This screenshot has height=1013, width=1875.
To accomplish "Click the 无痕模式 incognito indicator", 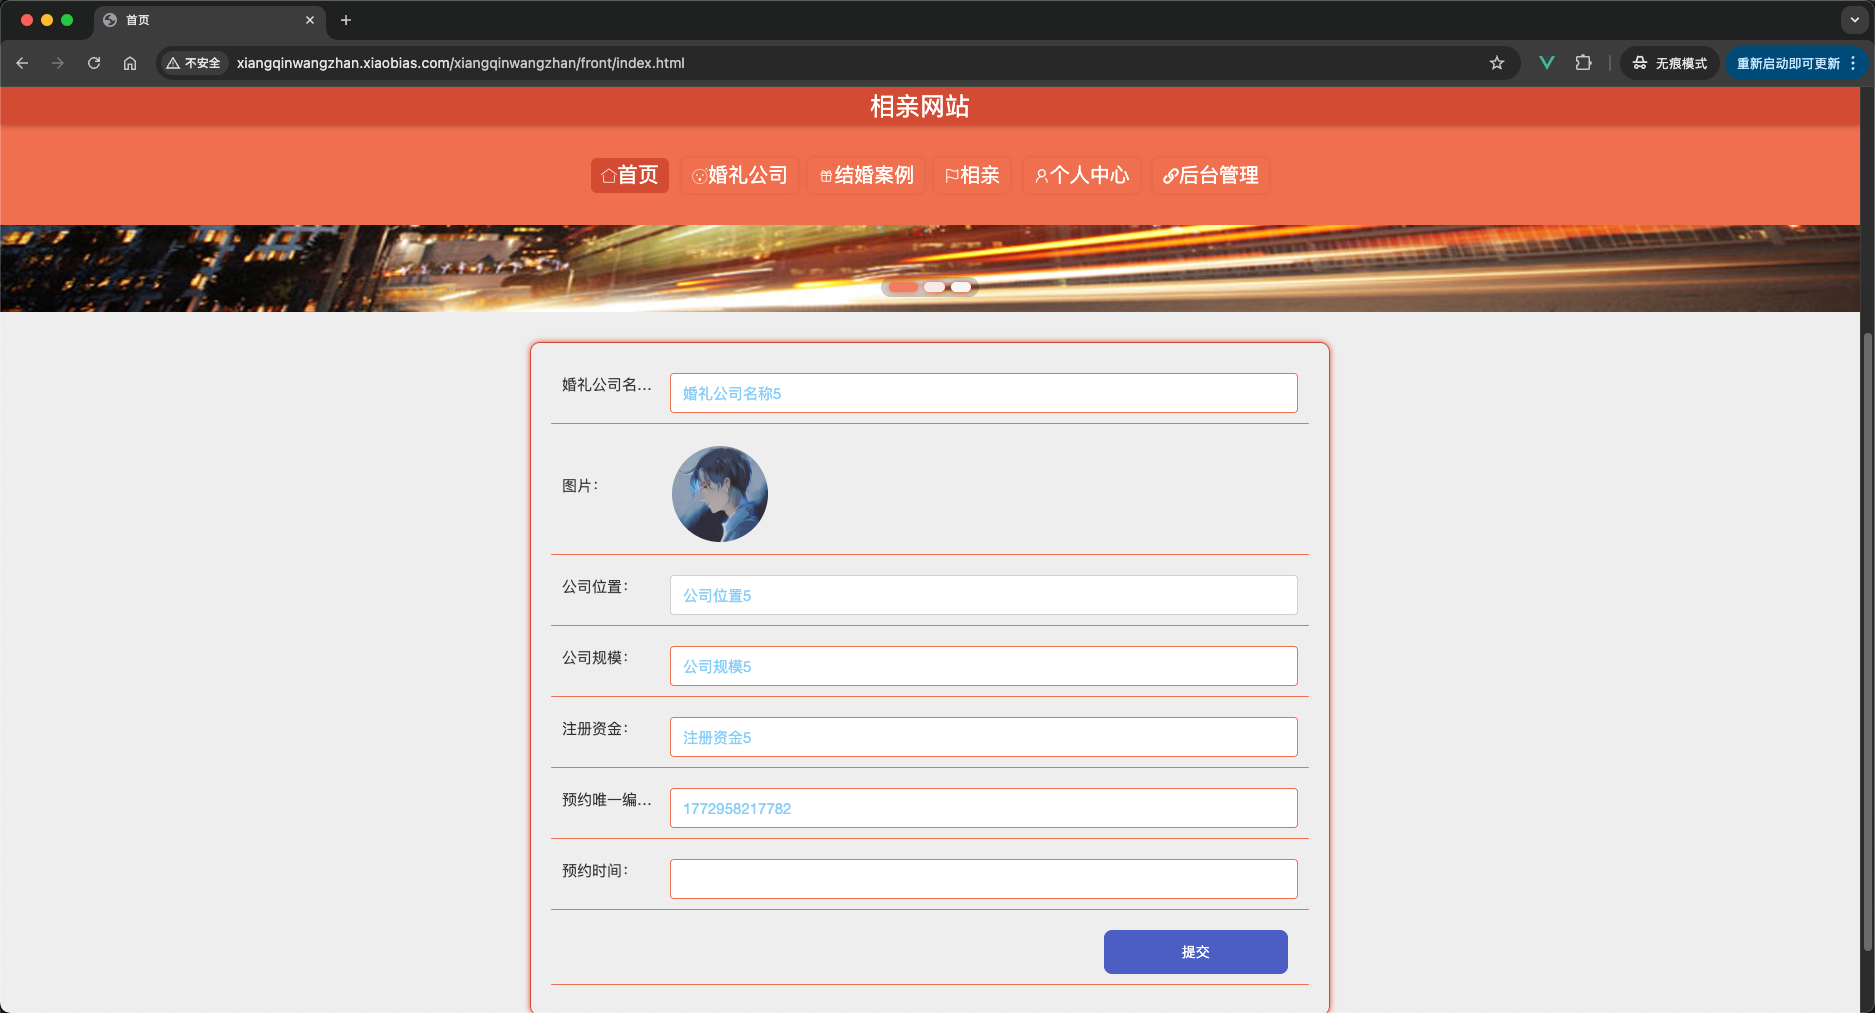I will coord(1670,63).
